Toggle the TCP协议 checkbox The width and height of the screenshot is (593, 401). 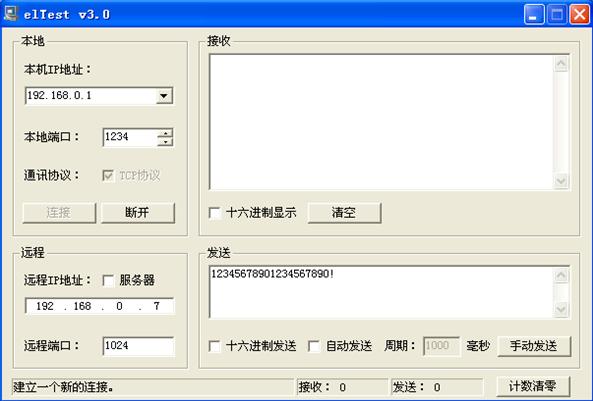(x=108, y=176)
